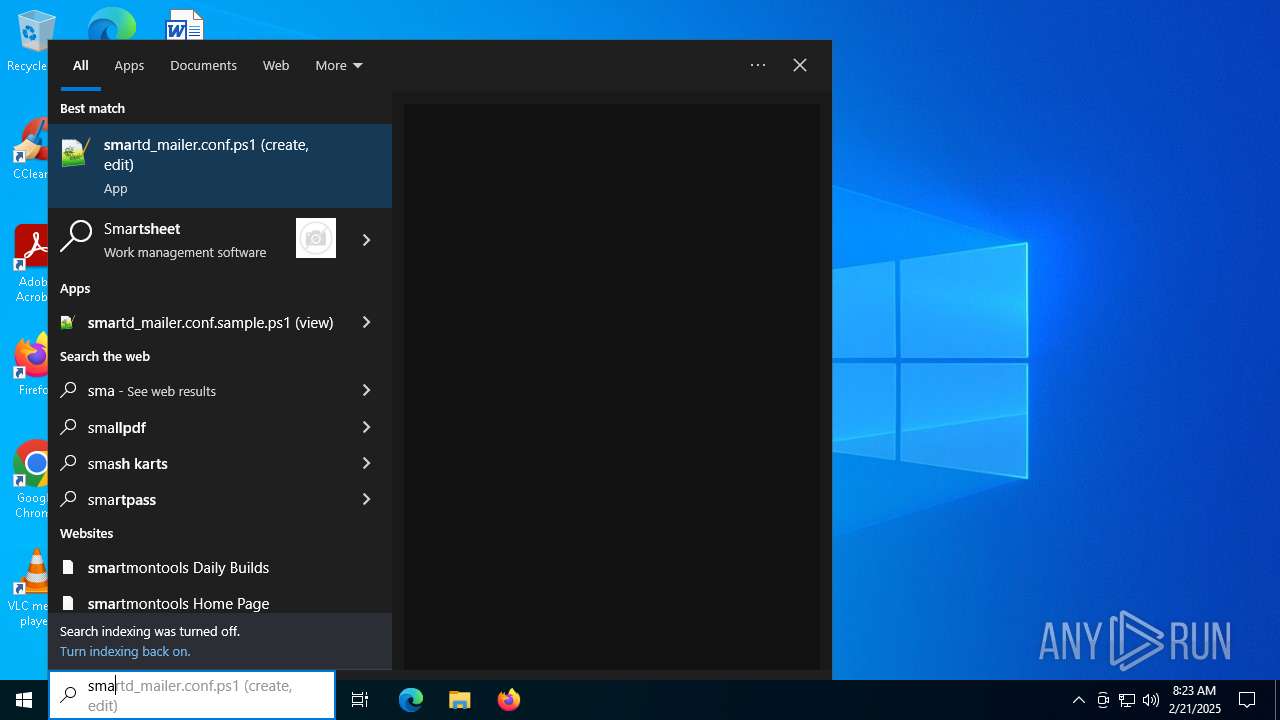Select the Microsoft Edge desktop icon
1280x720 pixels.
click(111, 24)
